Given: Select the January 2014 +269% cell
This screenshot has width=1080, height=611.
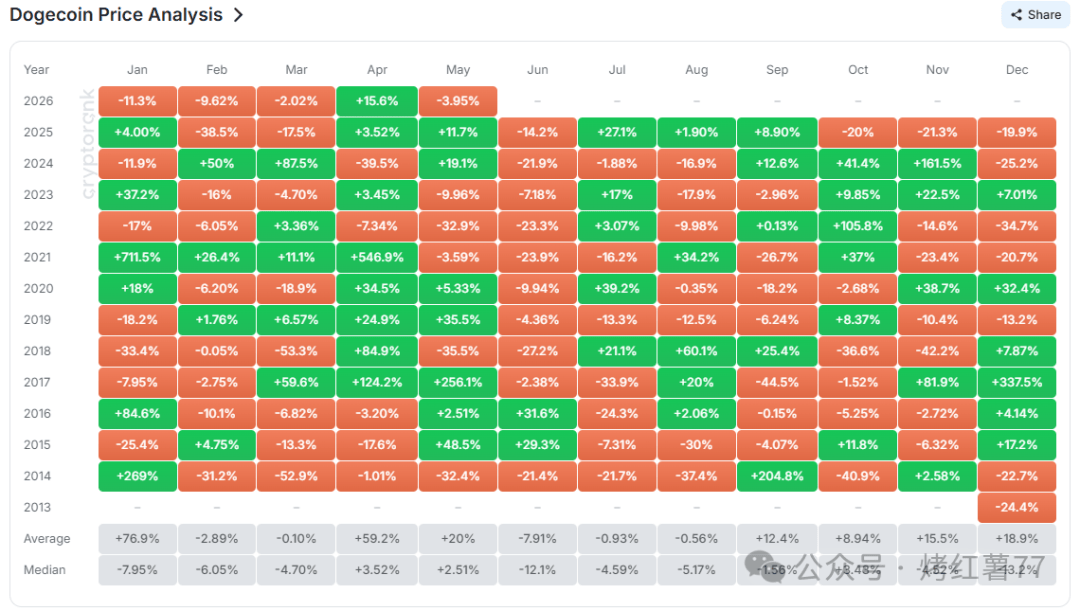Looking at the screenshot, I should click(x=137, y=476).
